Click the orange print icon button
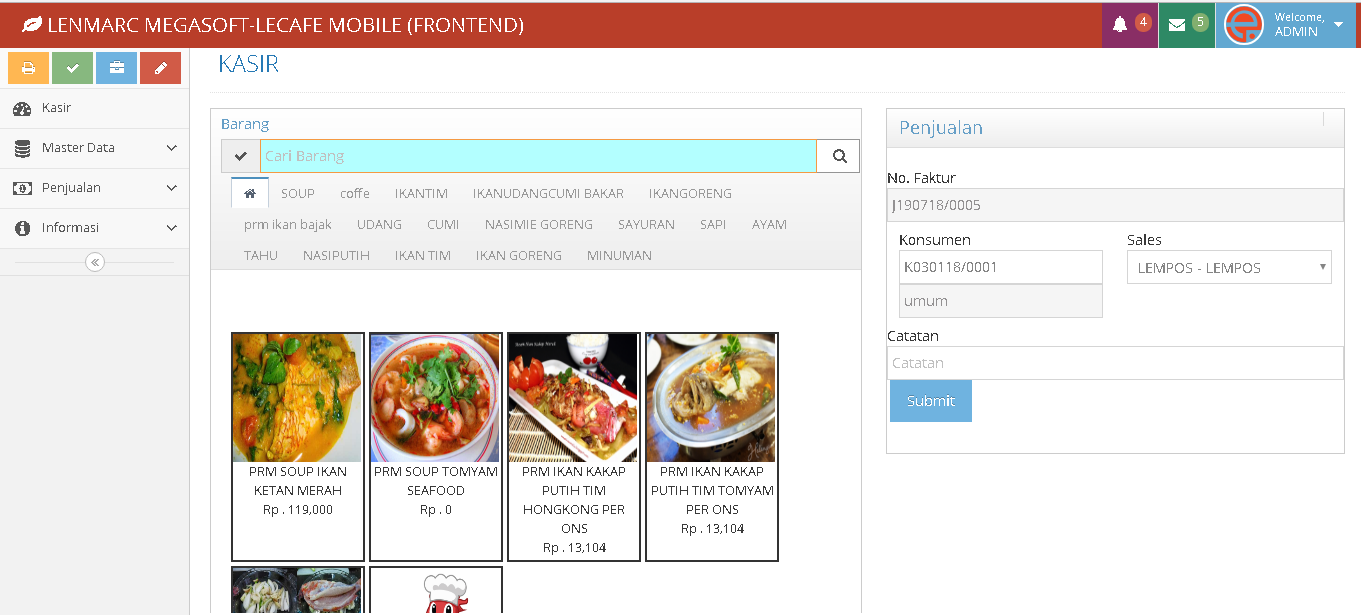1361x615 pixels. pyautogui.click(x=28, y=68)
